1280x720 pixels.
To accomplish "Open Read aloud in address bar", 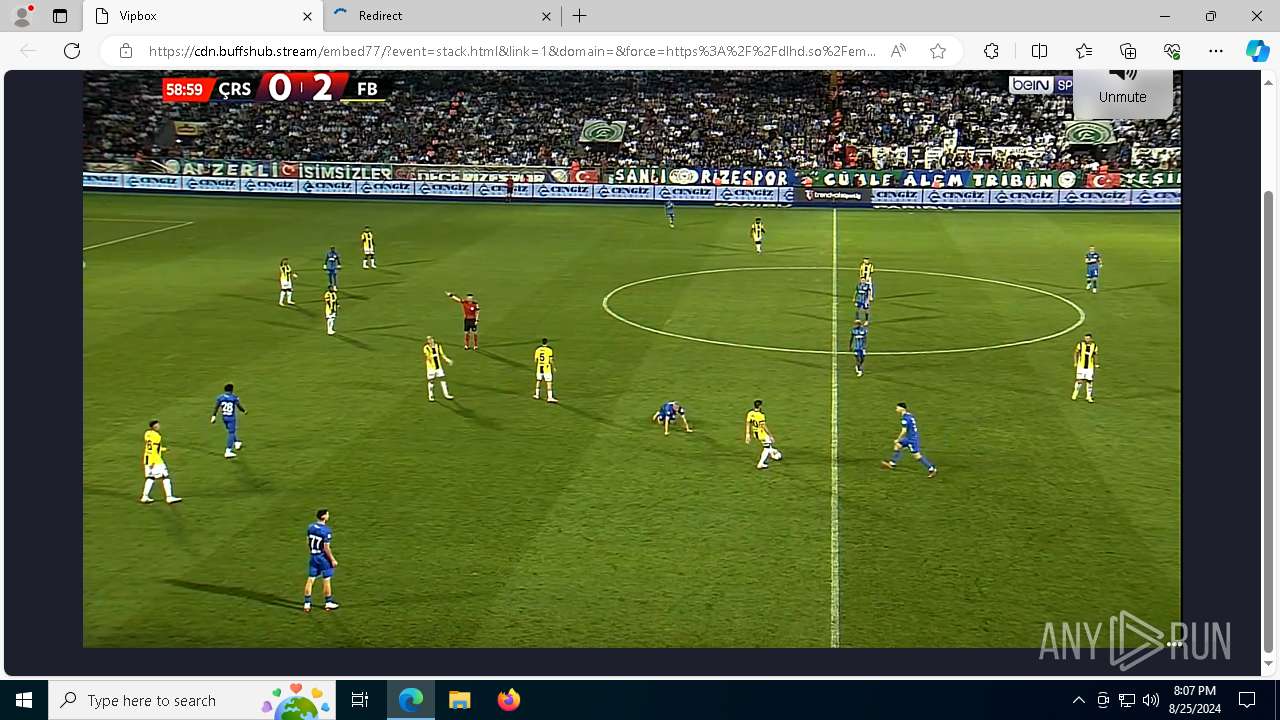I will (898, 51).
